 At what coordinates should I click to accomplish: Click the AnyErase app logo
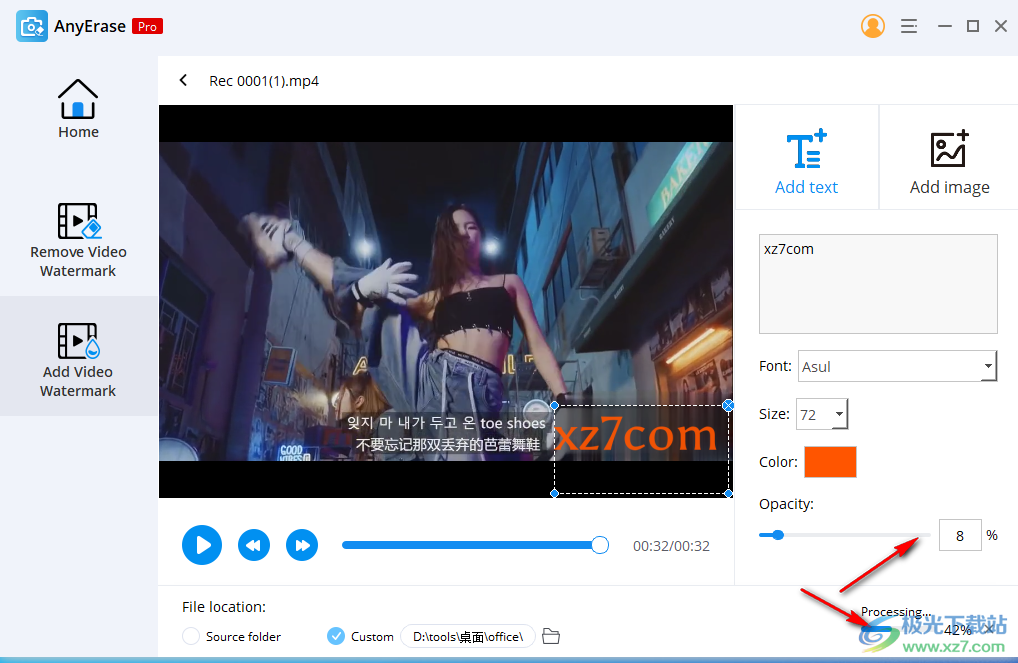point(32,27)
